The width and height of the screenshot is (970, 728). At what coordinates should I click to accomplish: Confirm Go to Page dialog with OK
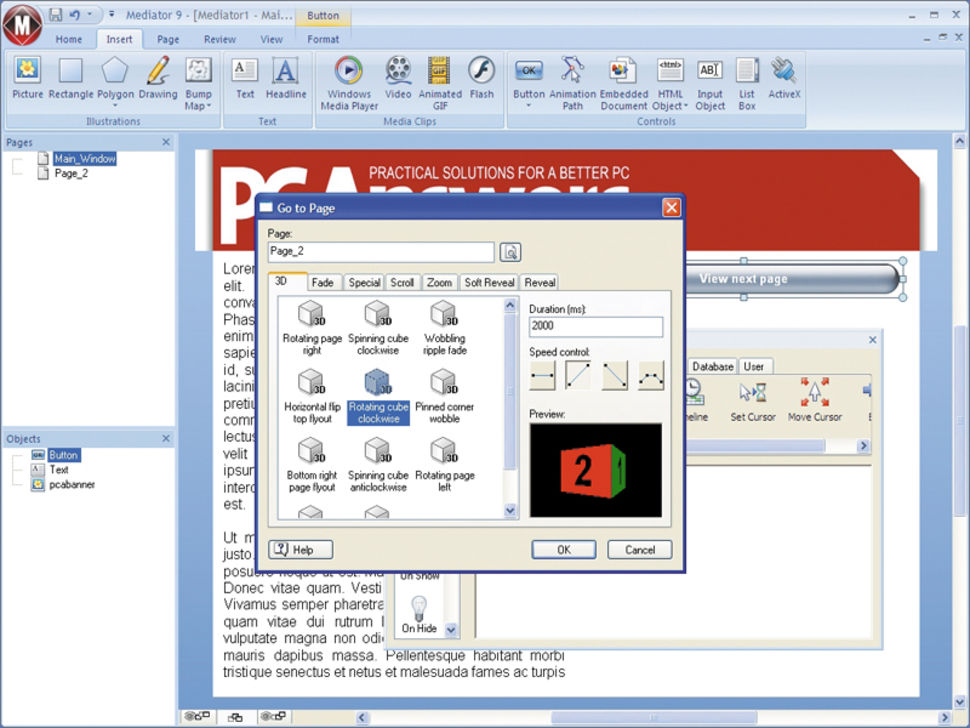564,549
